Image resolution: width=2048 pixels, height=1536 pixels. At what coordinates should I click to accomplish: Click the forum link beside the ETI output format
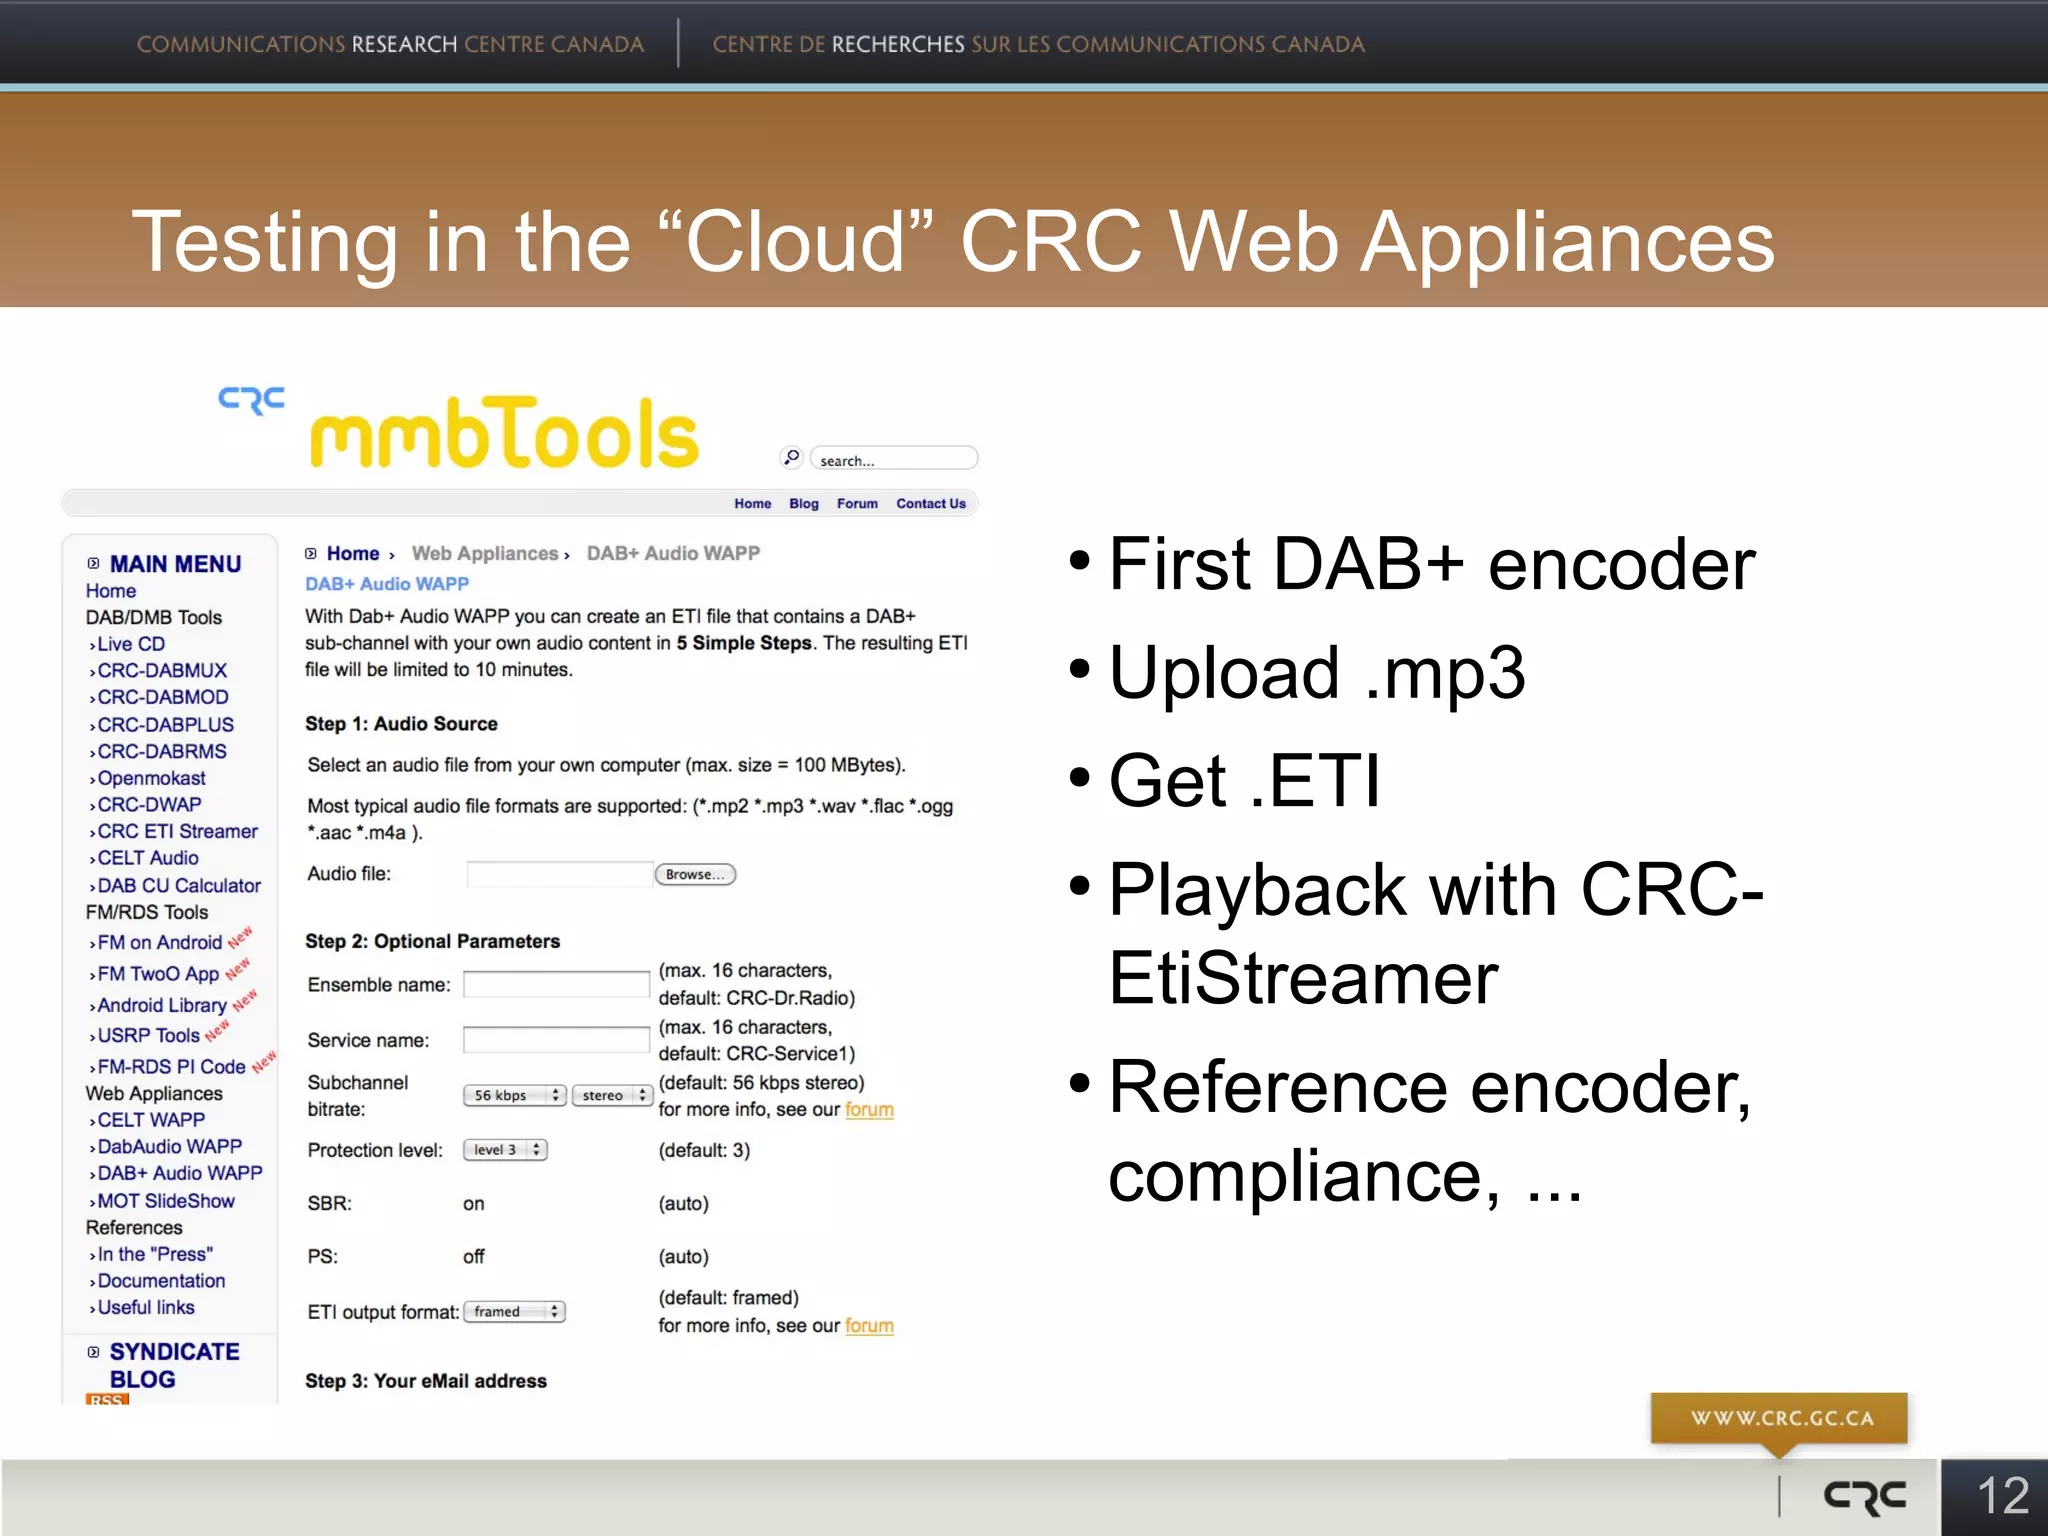point(869,1325)
